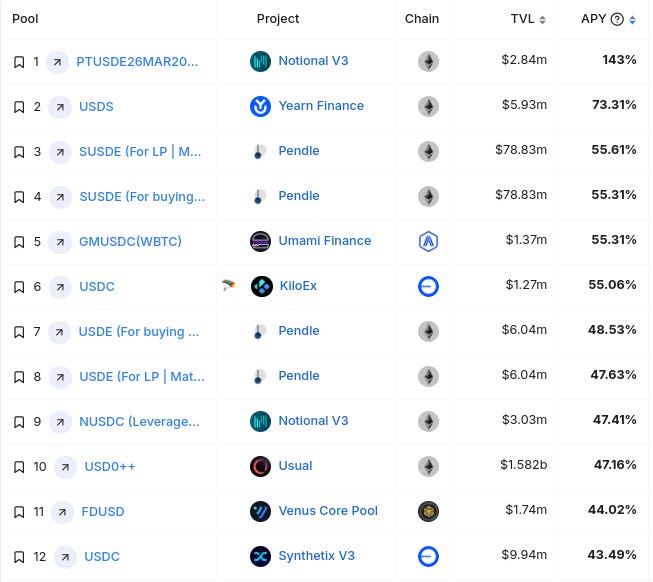Open external link arrow for USDS pool
This screenshot has height=582, width=653.
(x=60, y=107)
